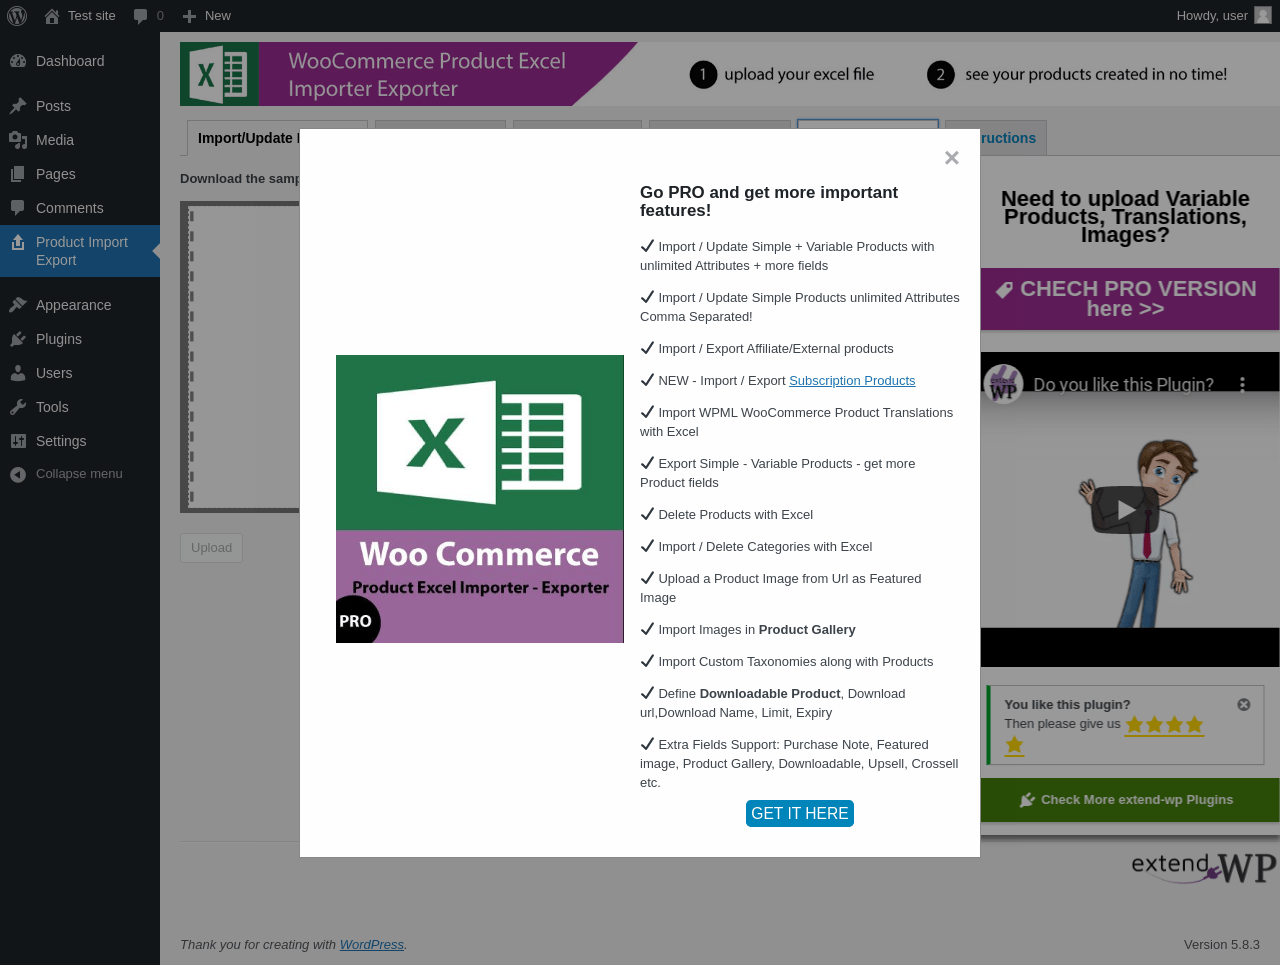Viewport: 1280px width, 965px height.
Task: Open the Test site home link
Action: tap(80, 16)
